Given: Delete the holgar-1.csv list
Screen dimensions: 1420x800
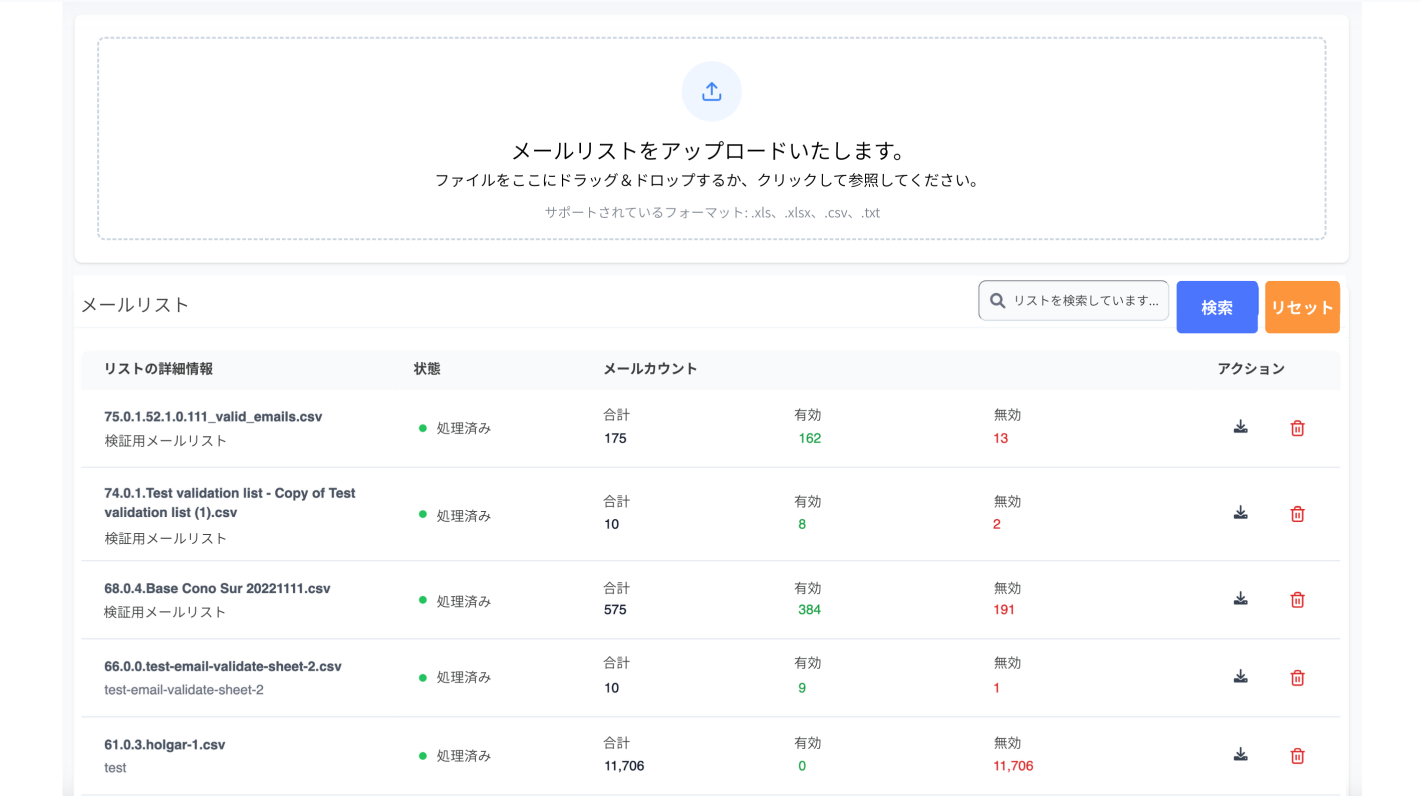Looking at the screenshot, I should 1297,756.
